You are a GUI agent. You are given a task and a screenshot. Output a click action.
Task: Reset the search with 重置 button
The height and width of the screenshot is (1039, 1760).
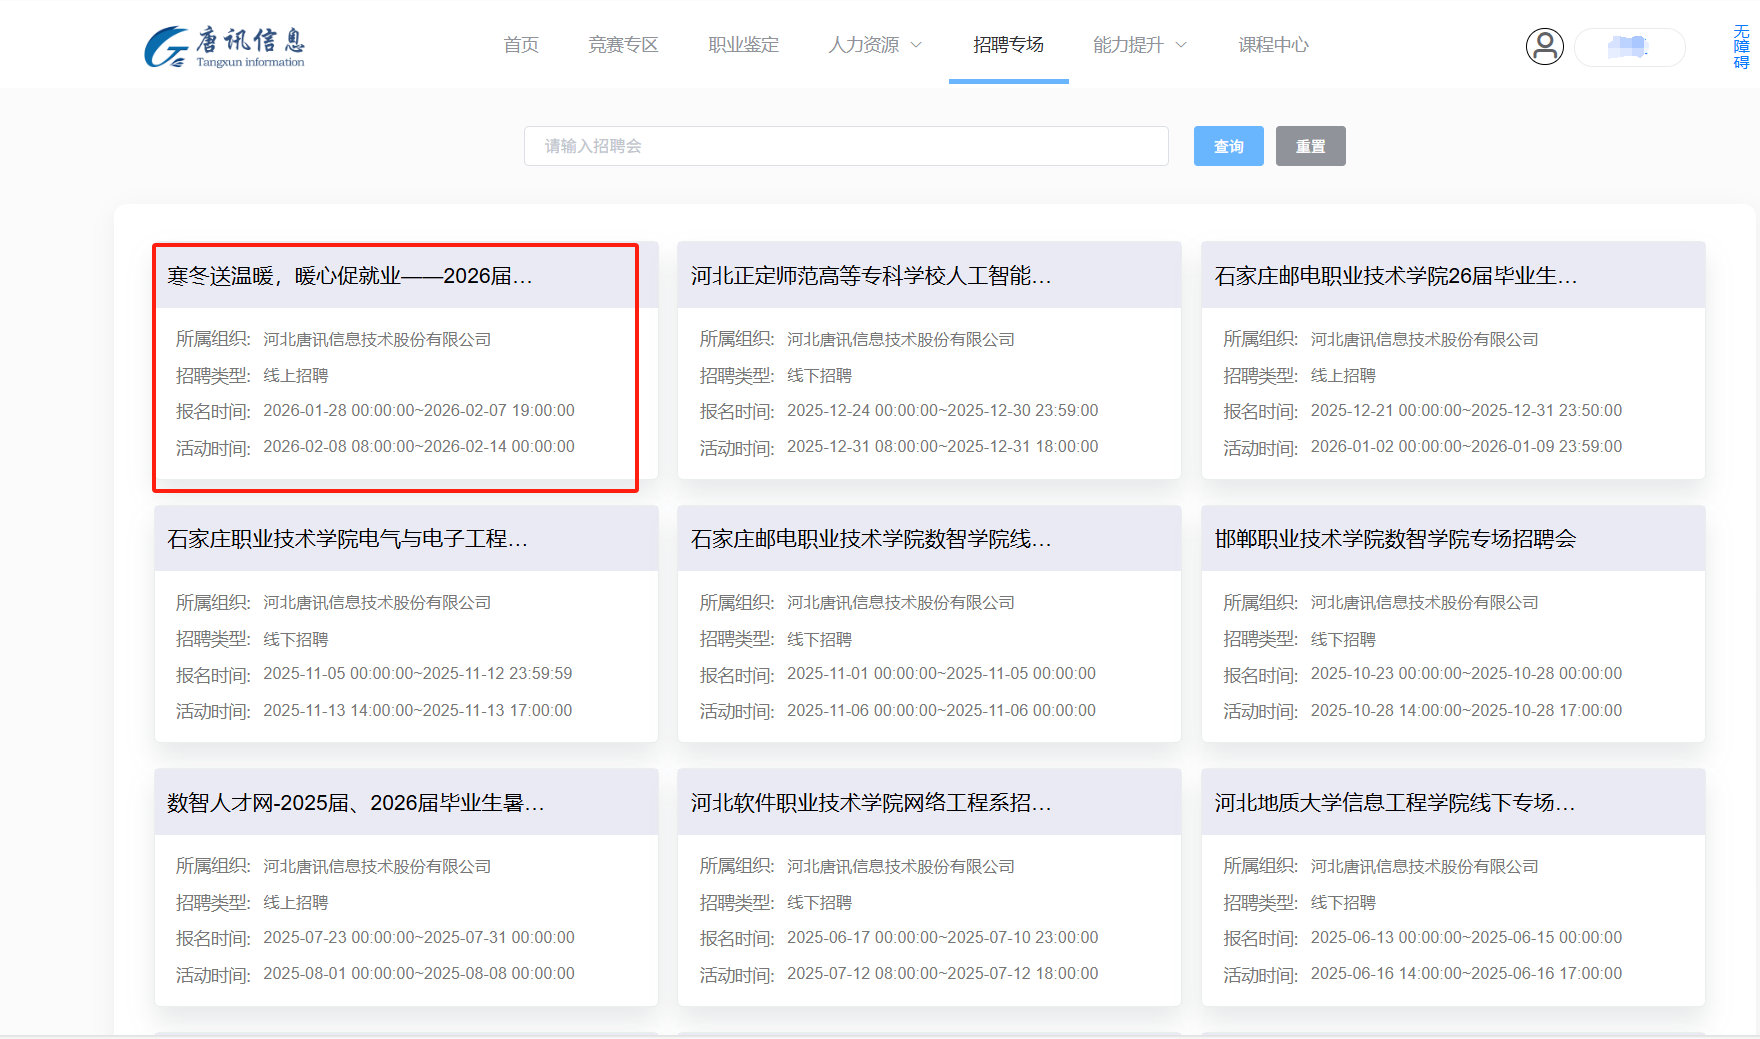[x=1310, y=145]
